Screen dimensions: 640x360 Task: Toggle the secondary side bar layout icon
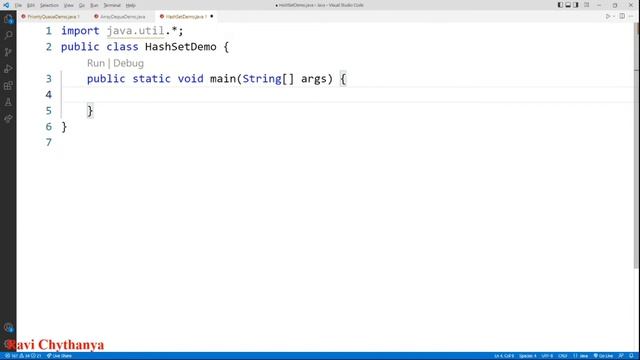click(576, 5)
